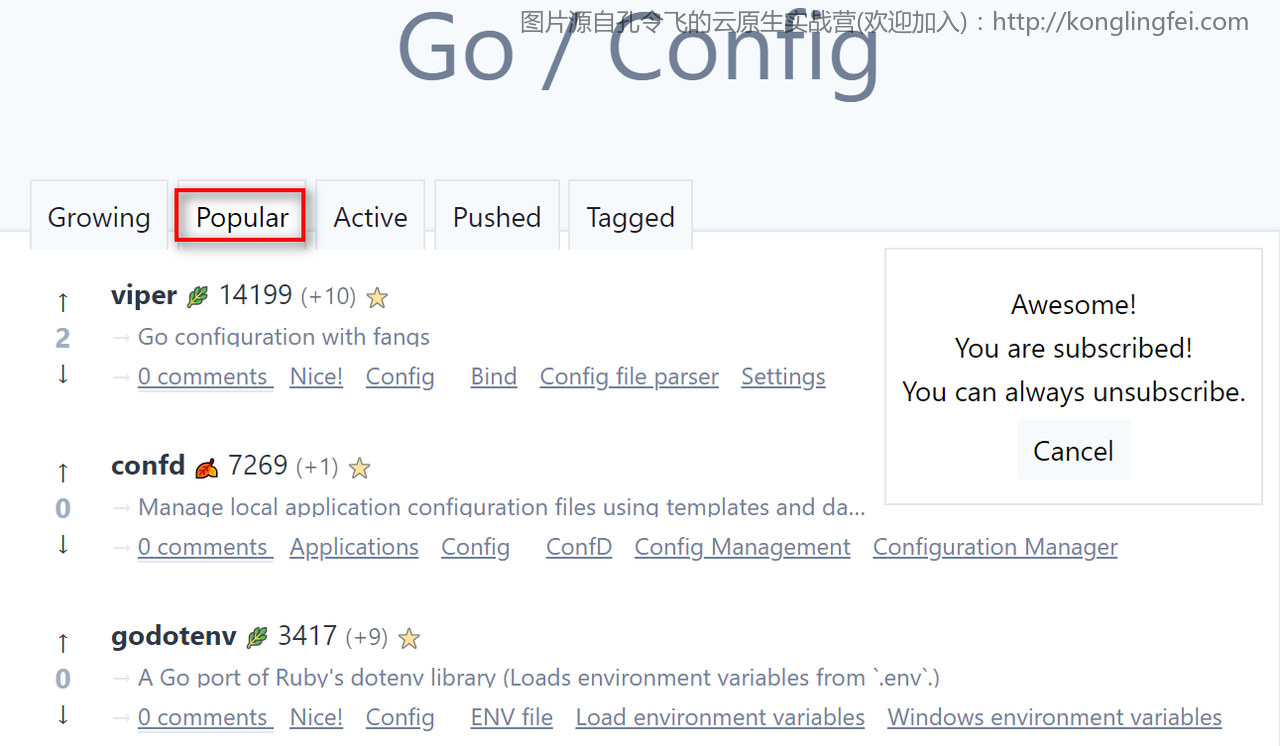Switch to the Growing tab

99,217
